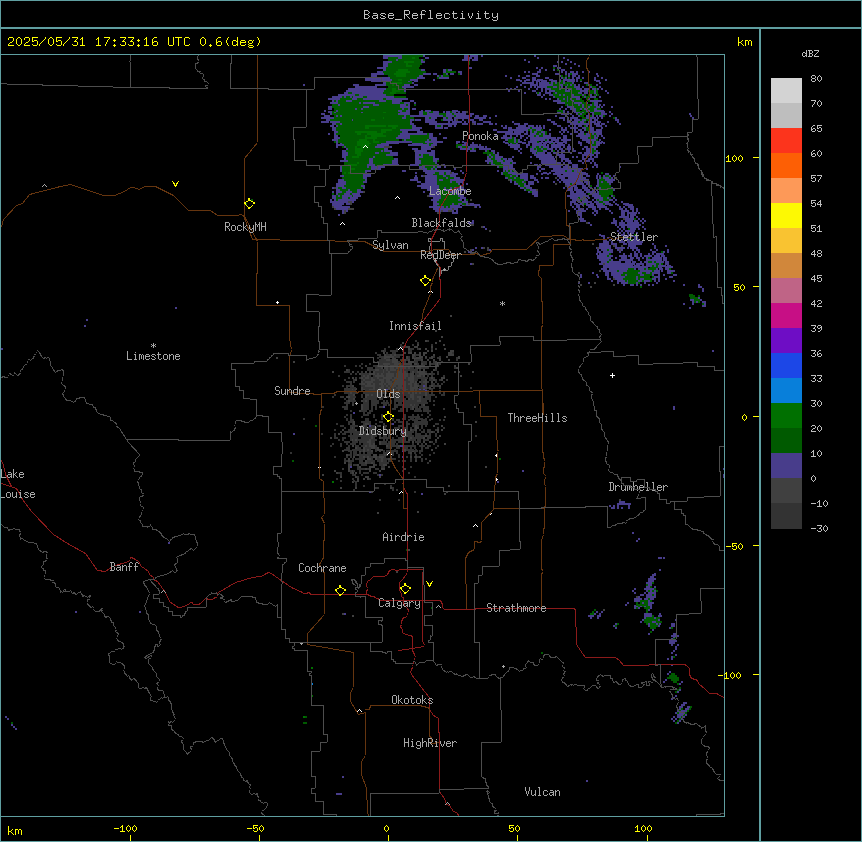Click the yellow diamond marker above RockyMH
Viewport: 862px width, 842px height.
click(250, 204)
